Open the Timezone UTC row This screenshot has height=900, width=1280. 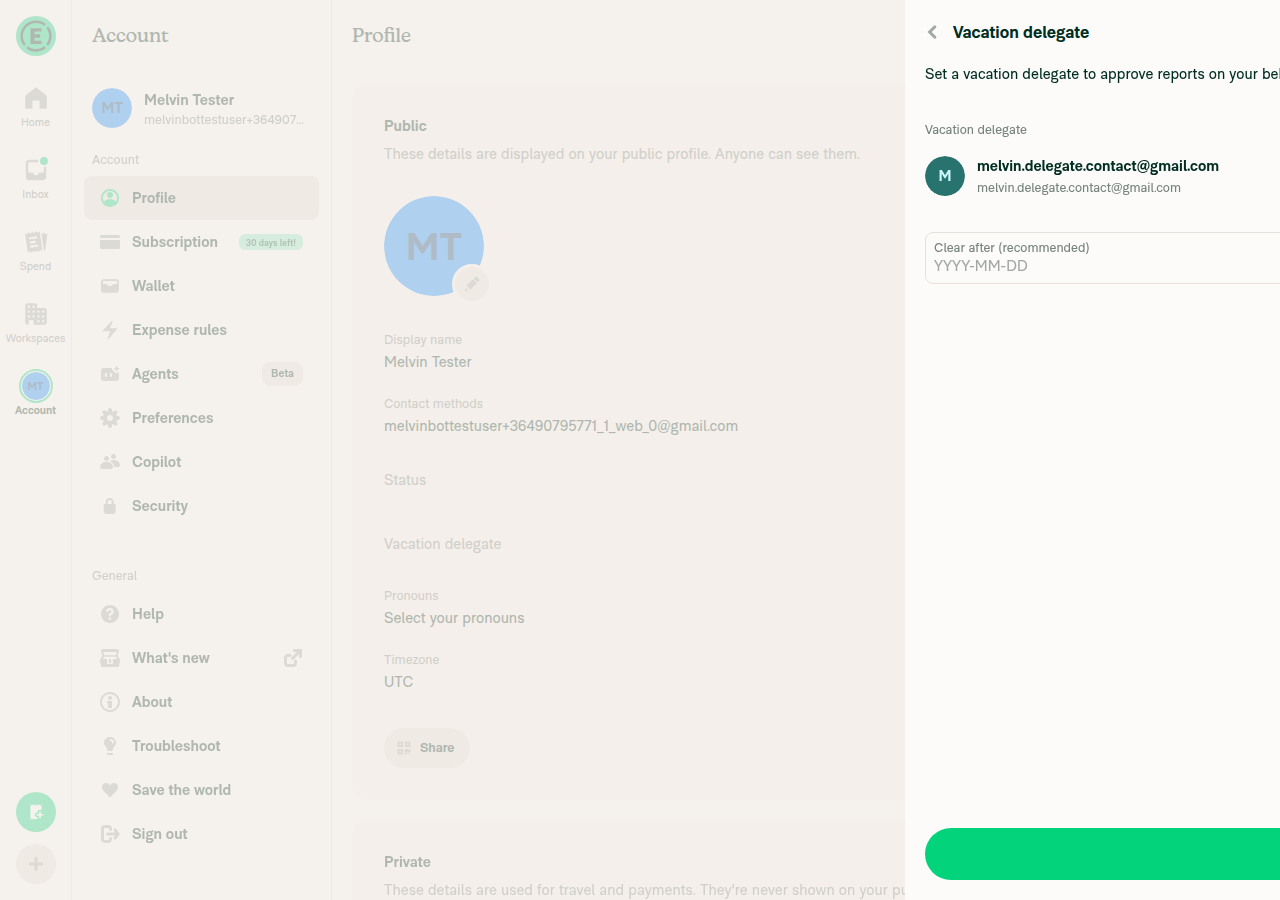628,672
